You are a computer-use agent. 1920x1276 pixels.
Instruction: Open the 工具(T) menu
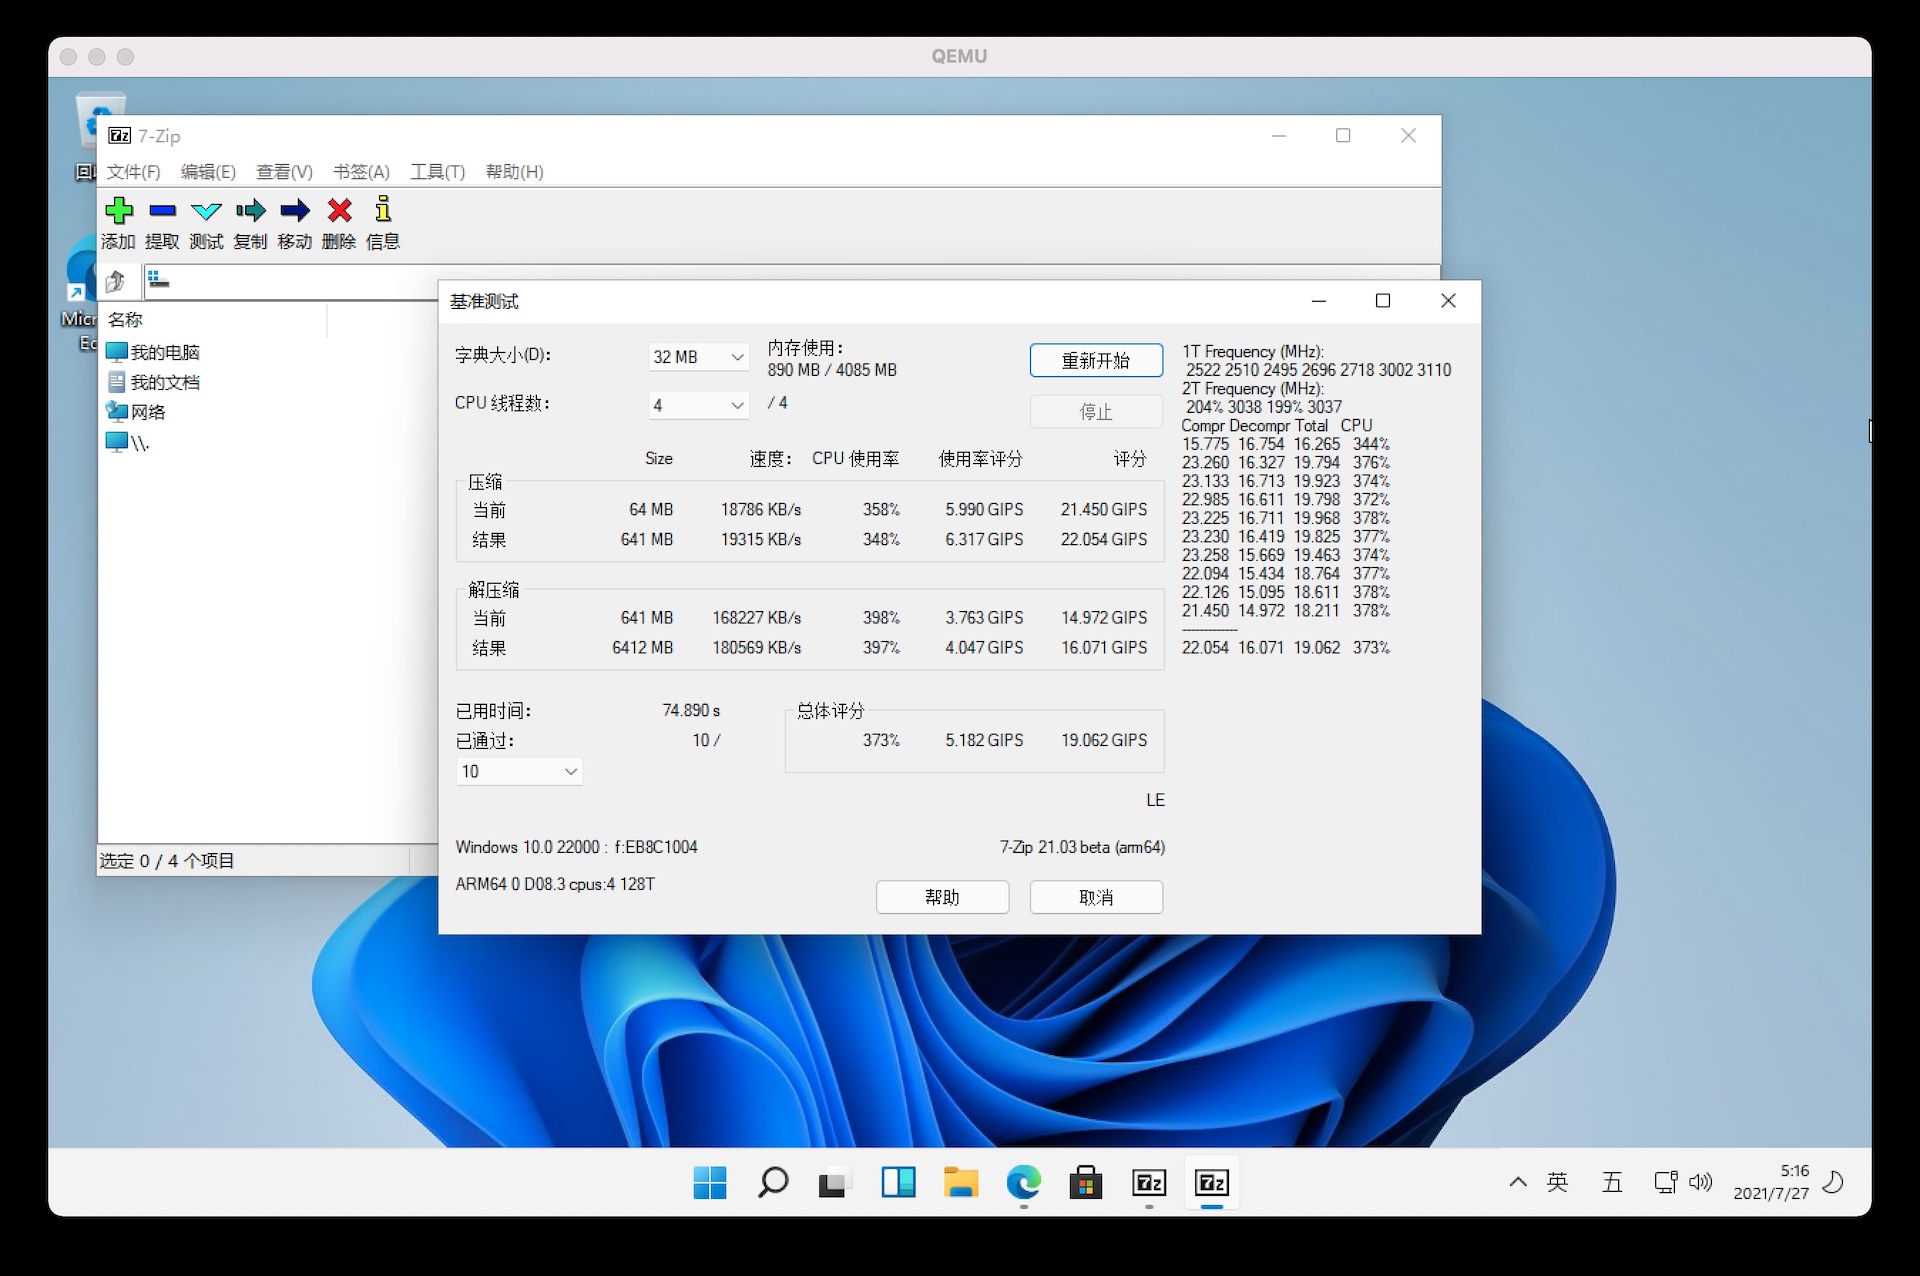point(436,172)
